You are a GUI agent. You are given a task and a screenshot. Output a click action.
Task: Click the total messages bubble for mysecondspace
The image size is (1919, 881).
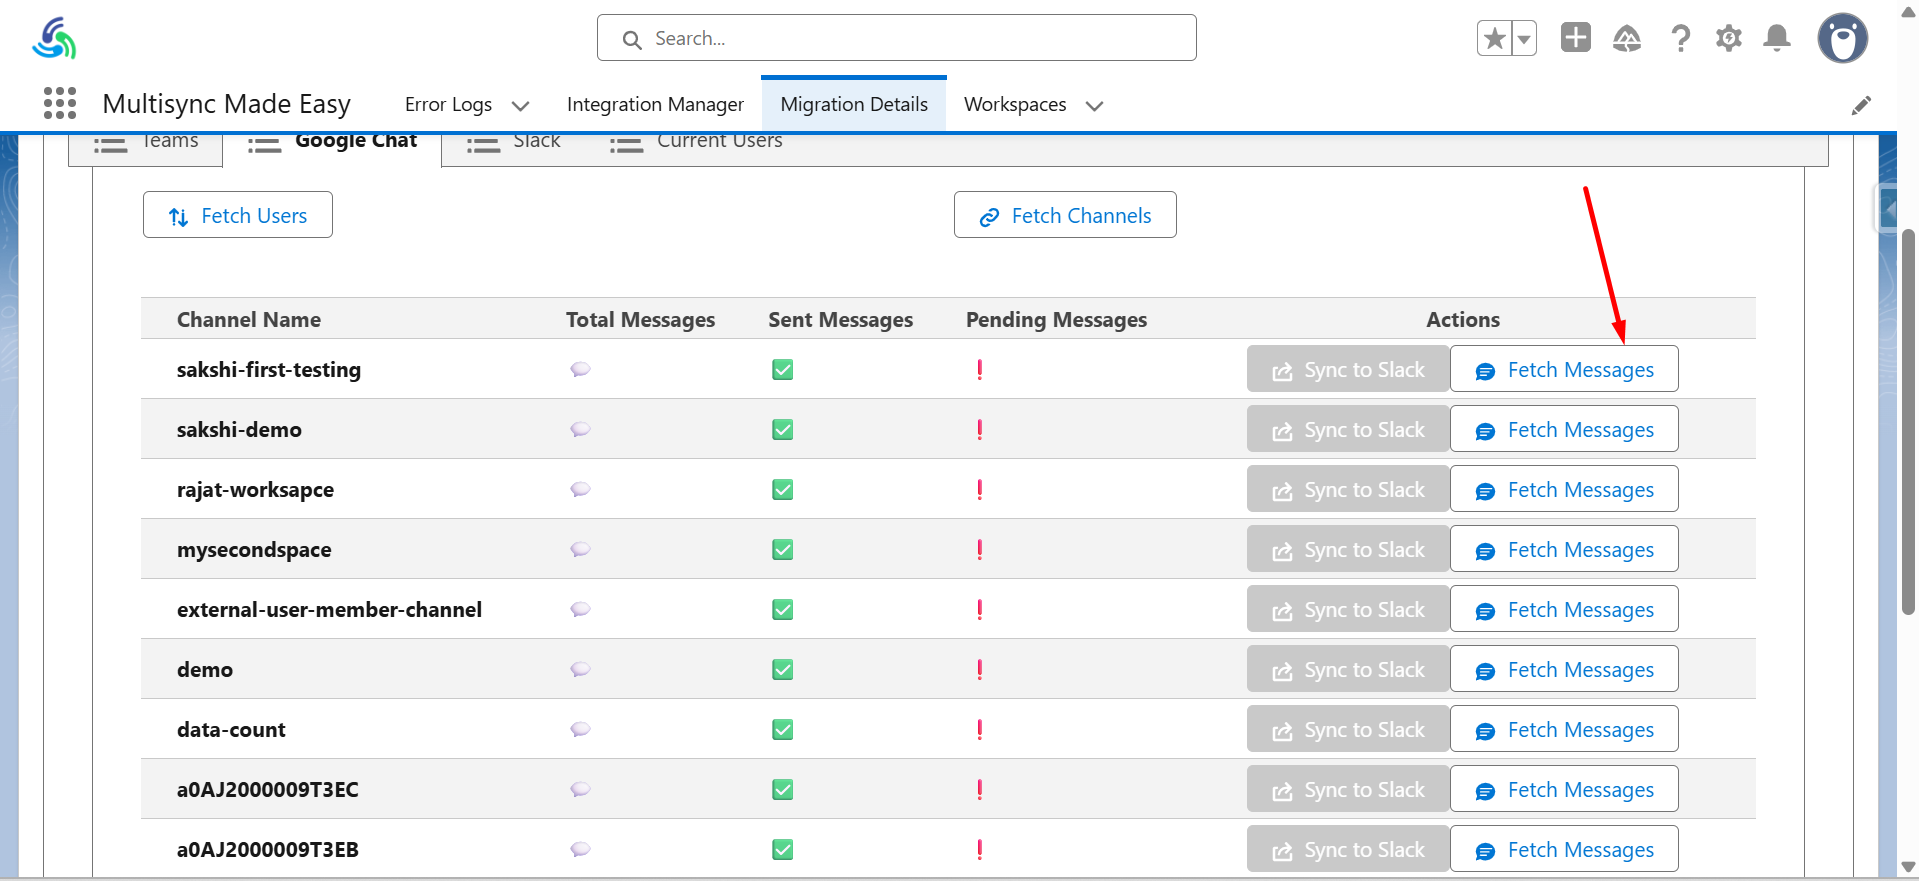pos(580,549)
